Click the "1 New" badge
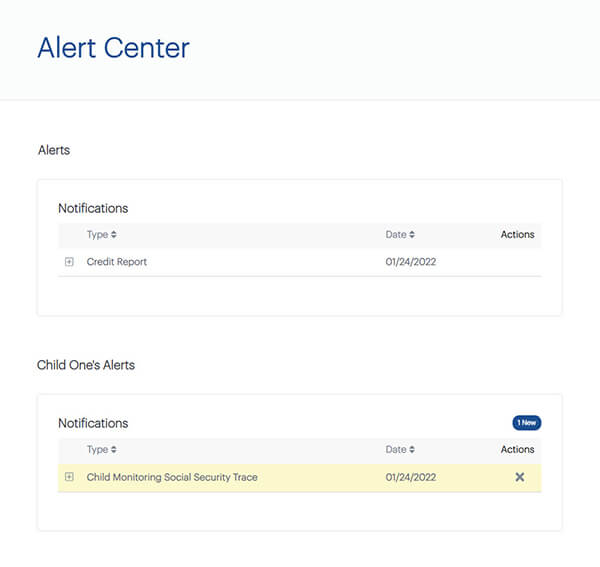Image resolution: width=600 pixels, height=567 pixels. (x=526, y=423)
